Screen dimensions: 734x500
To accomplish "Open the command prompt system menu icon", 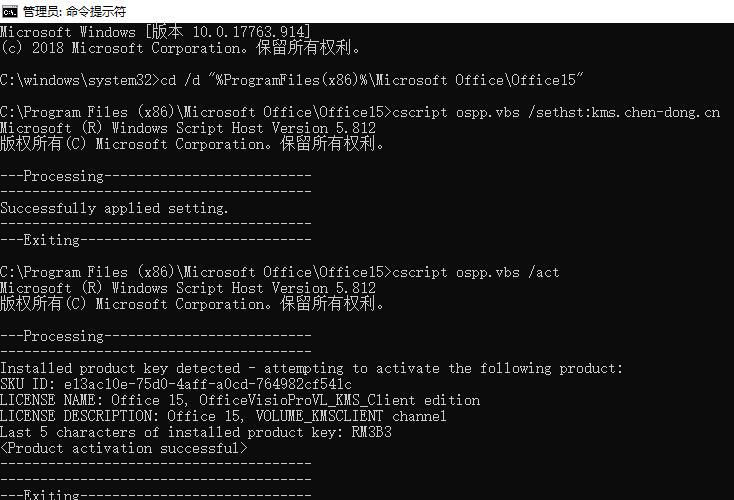I will pyautogui.click(x=9, y=11).
